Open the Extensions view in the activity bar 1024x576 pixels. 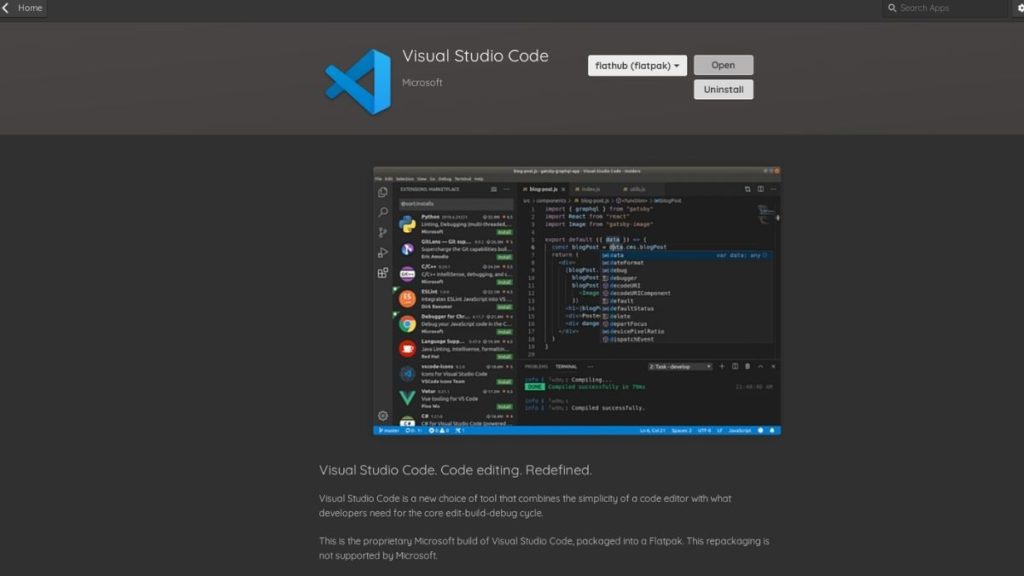click(381, 272)
